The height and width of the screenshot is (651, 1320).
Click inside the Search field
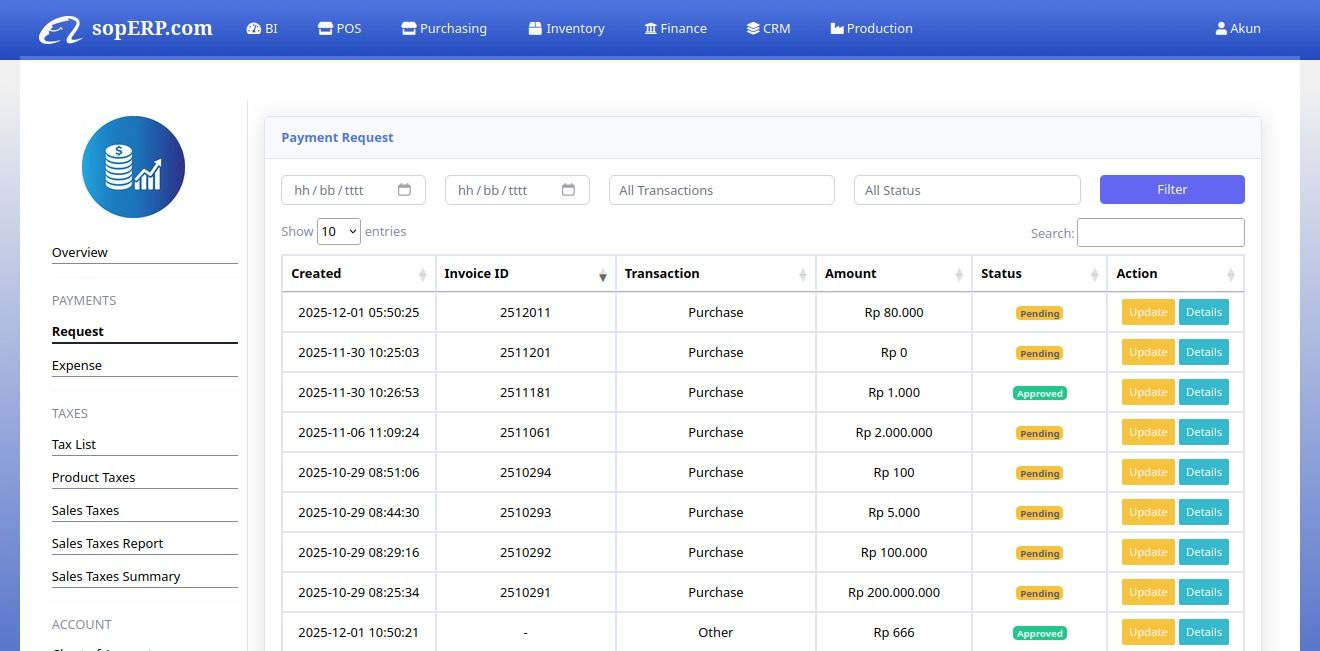1160,232
